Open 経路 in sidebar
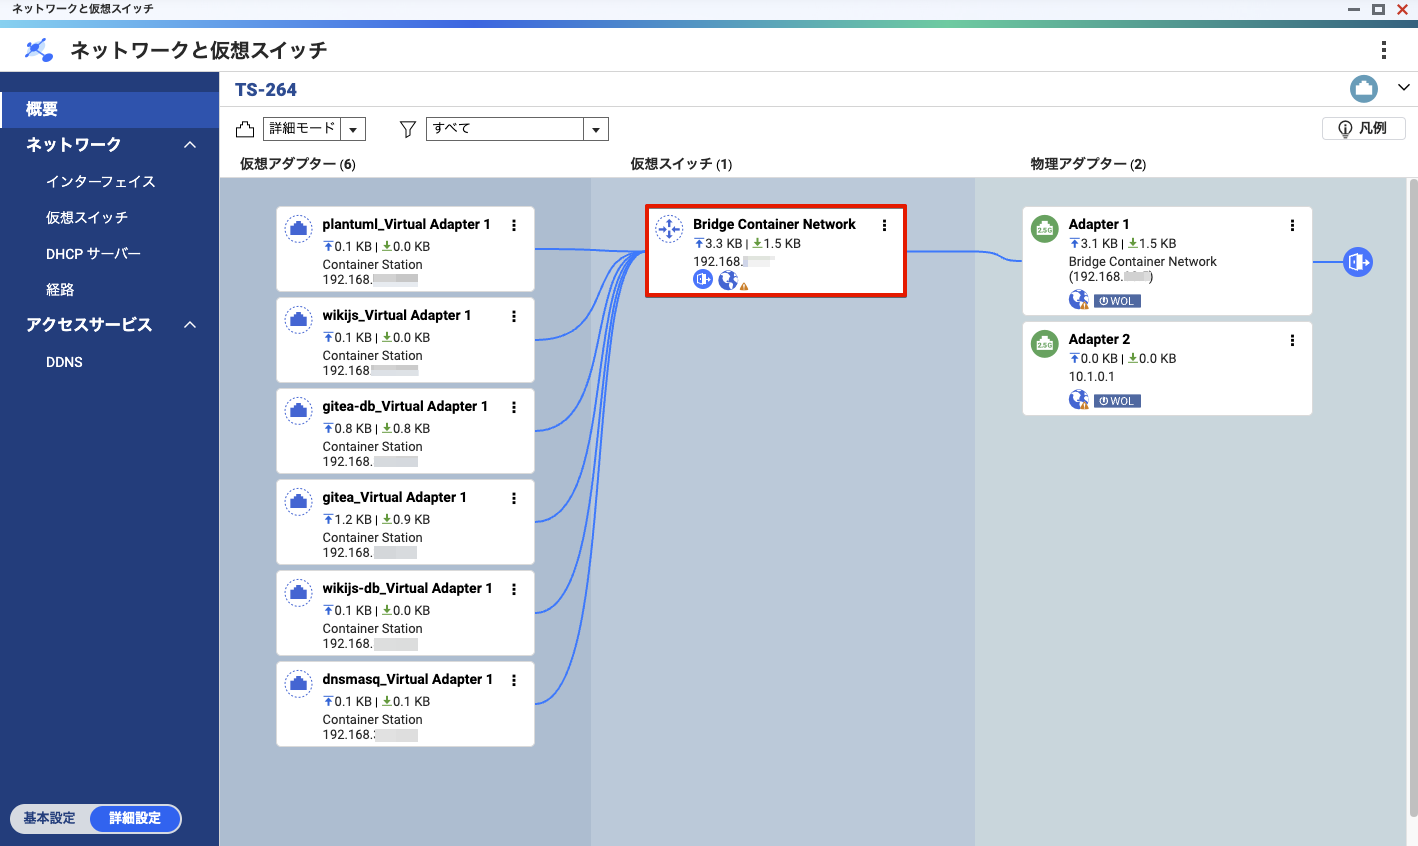 60,289
